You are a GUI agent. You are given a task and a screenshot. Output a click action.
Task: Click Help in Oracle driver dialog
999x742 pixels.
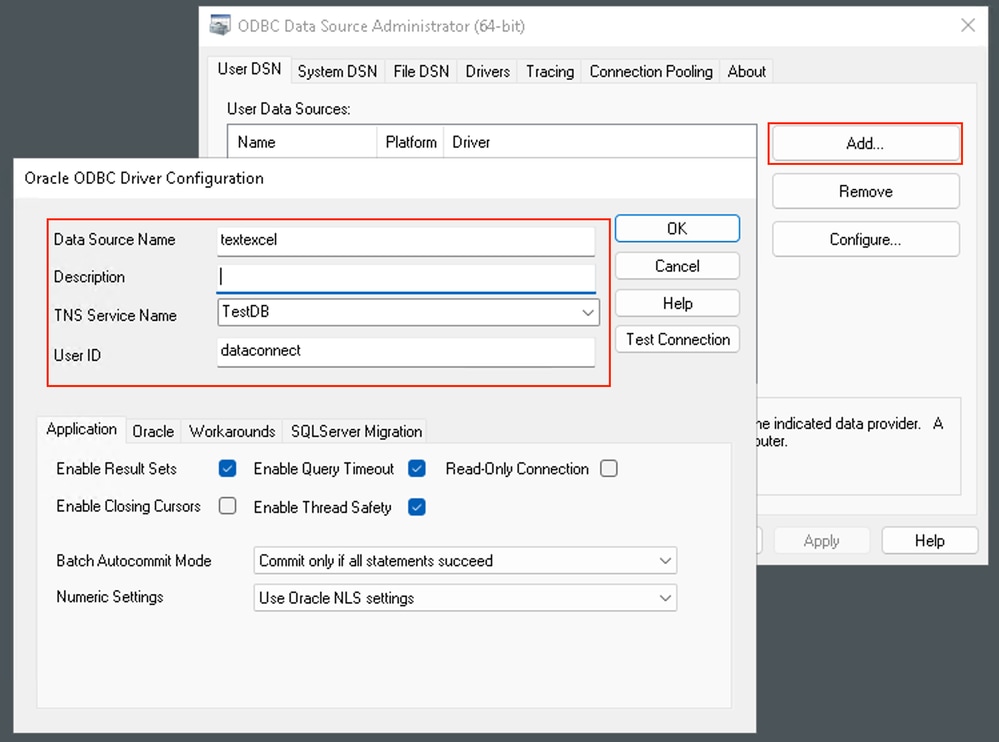coord(677,303)
